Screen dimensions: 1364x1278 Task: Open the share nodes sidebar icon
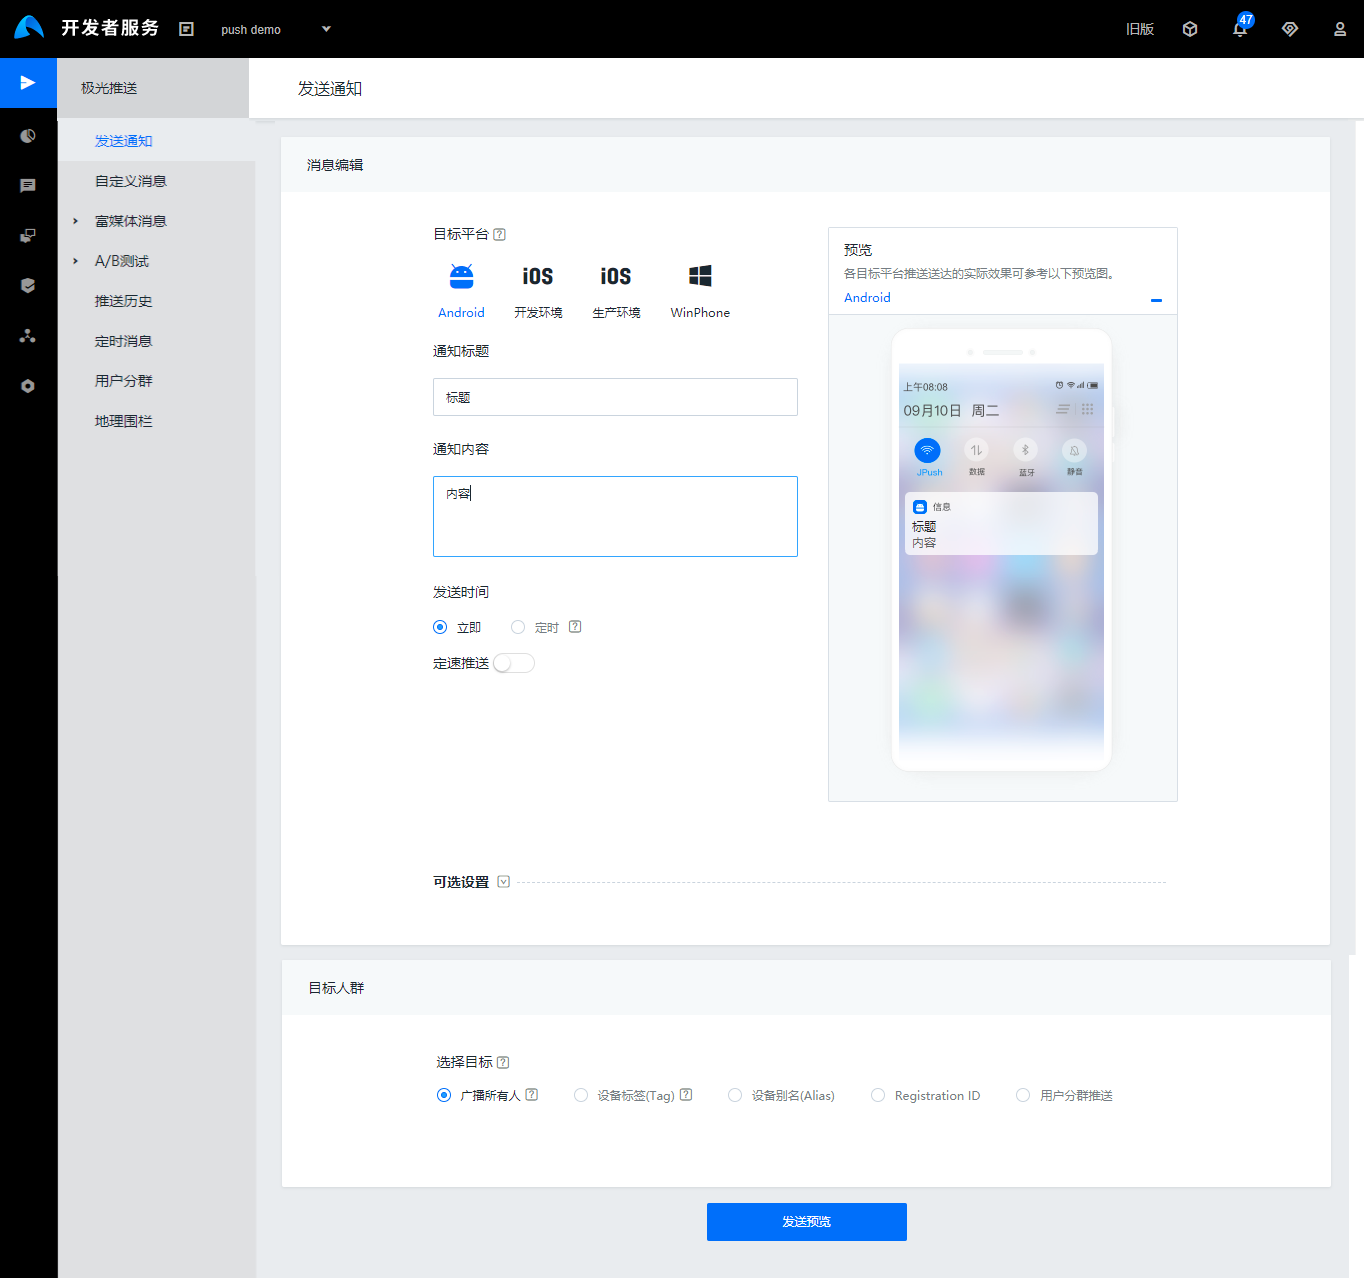coord(28,336)
